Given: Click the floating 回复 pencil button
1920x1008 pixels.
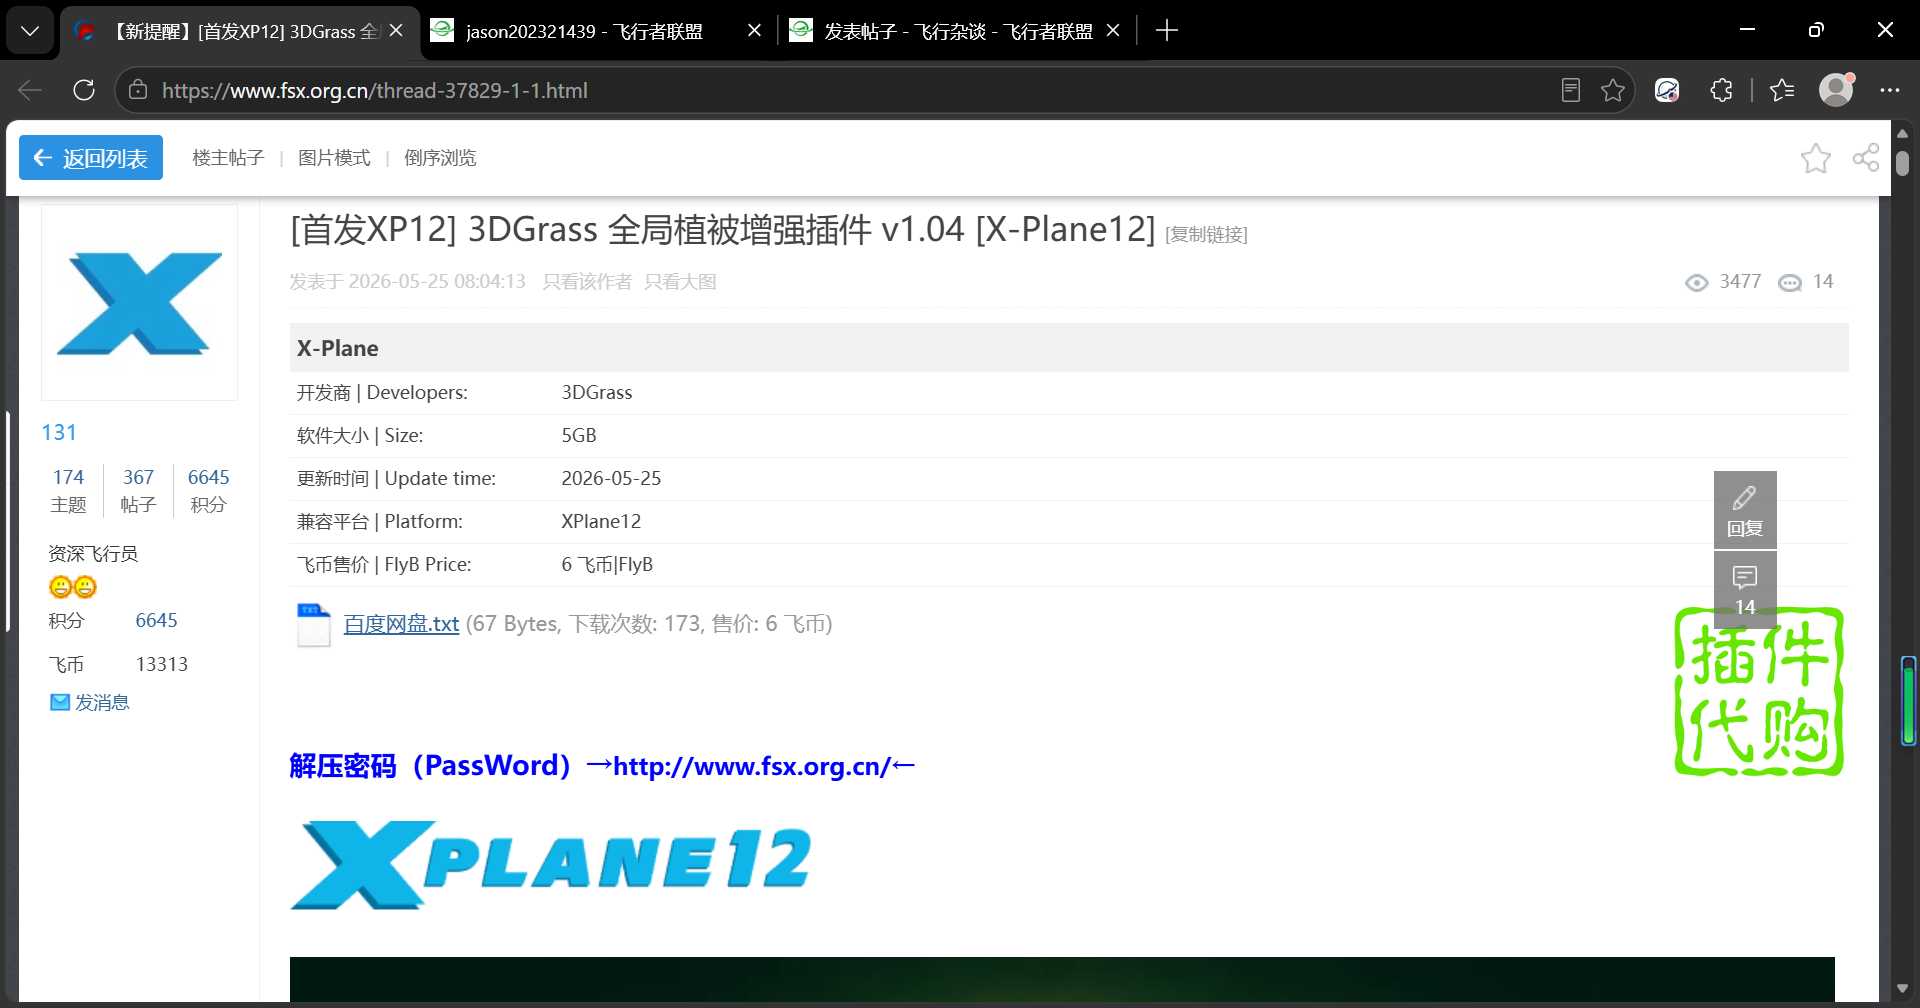Looking at the screenshot, I should point(1745,510).
